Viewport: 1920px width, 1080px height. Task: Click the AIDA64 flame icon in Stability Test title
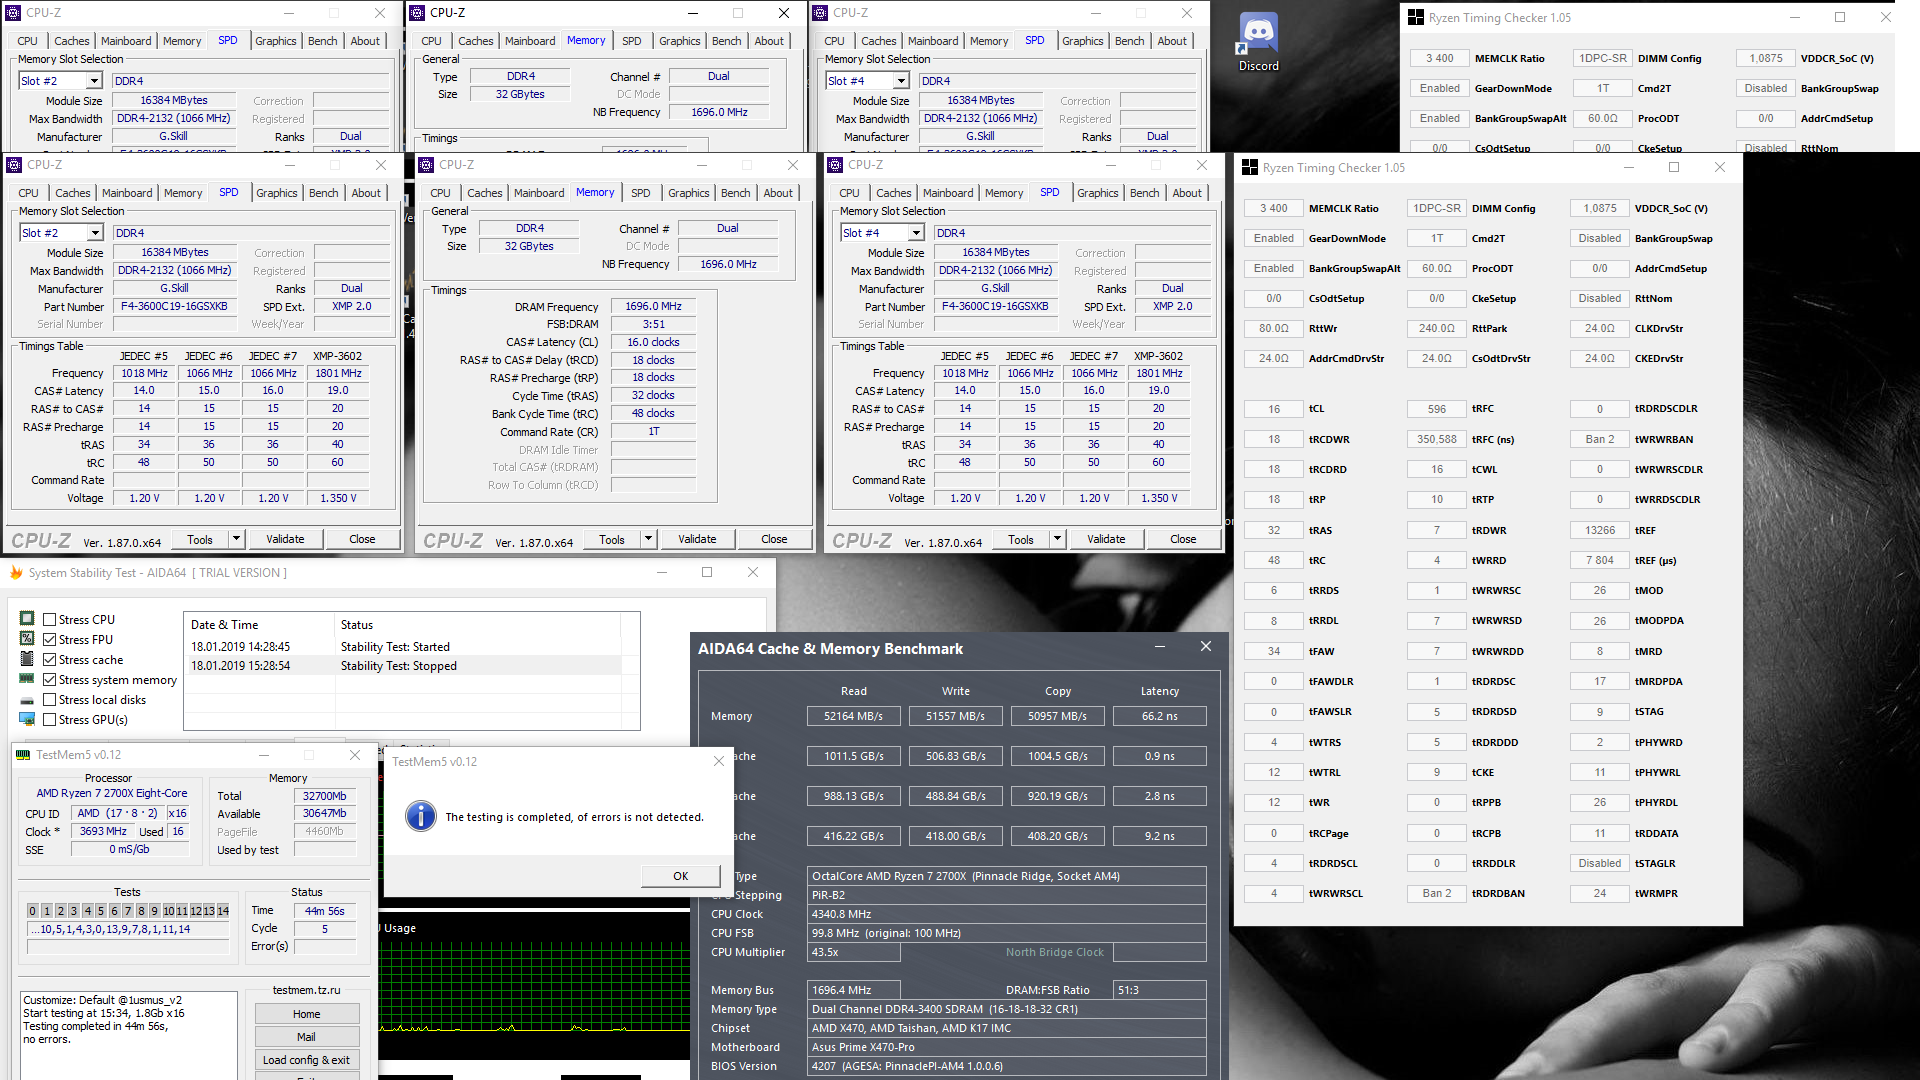point(16,573)
